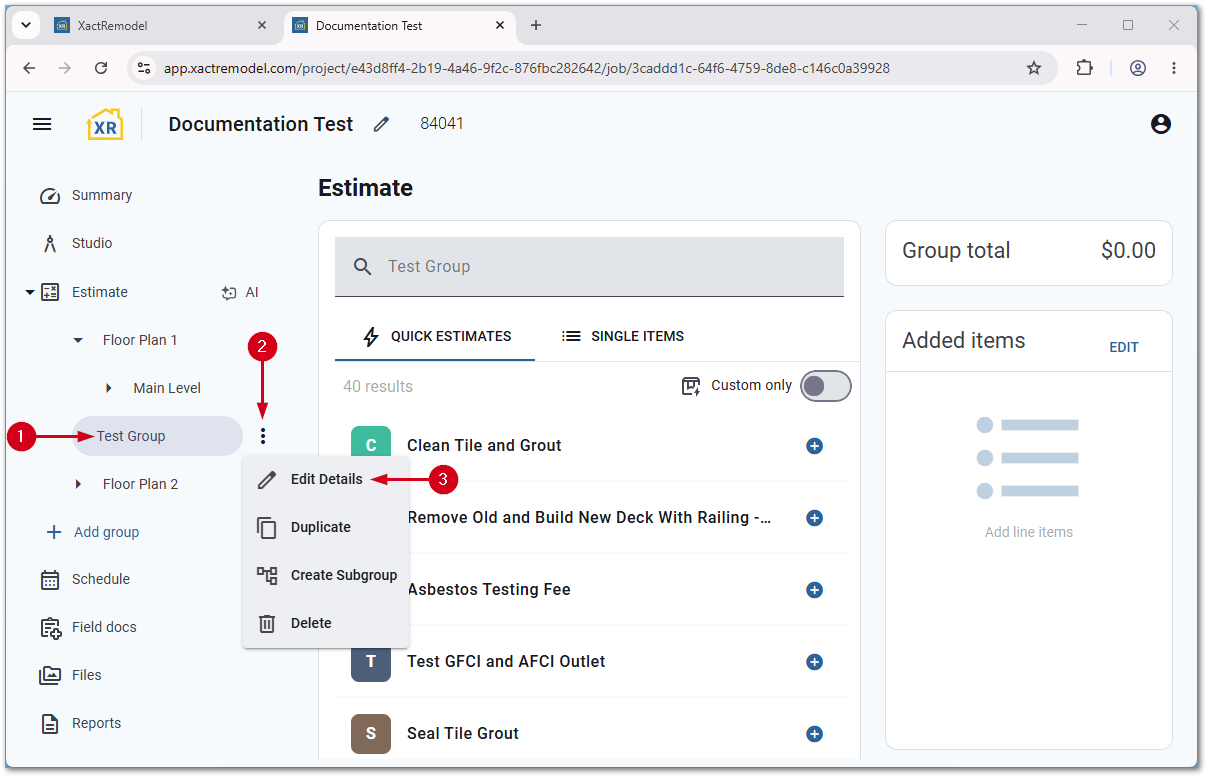This screenshot has height=777, width=1207.
Task: Add Remove Old and Build New Deck item
Action: [814, 518]
